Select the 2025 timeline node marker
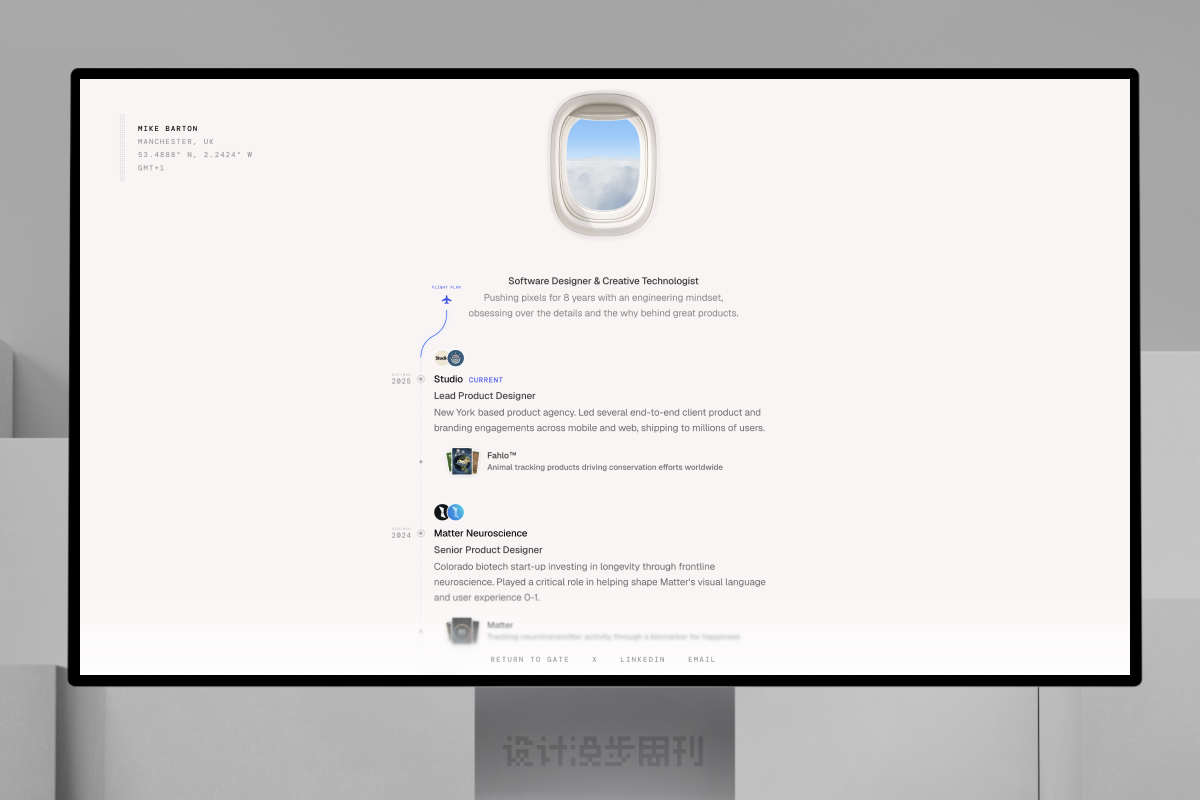The height and width of the screenshot is (800, 1200). (x=421, y=379)
